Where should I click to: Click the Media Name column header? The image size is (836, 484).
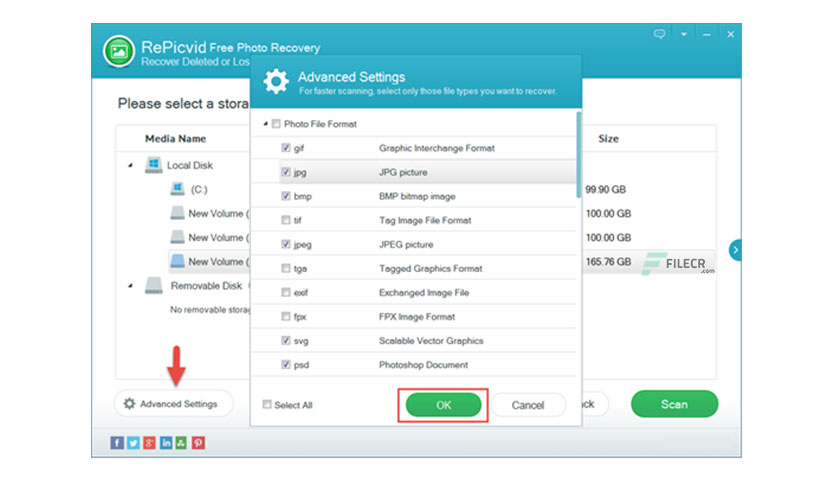click(175, 139)
